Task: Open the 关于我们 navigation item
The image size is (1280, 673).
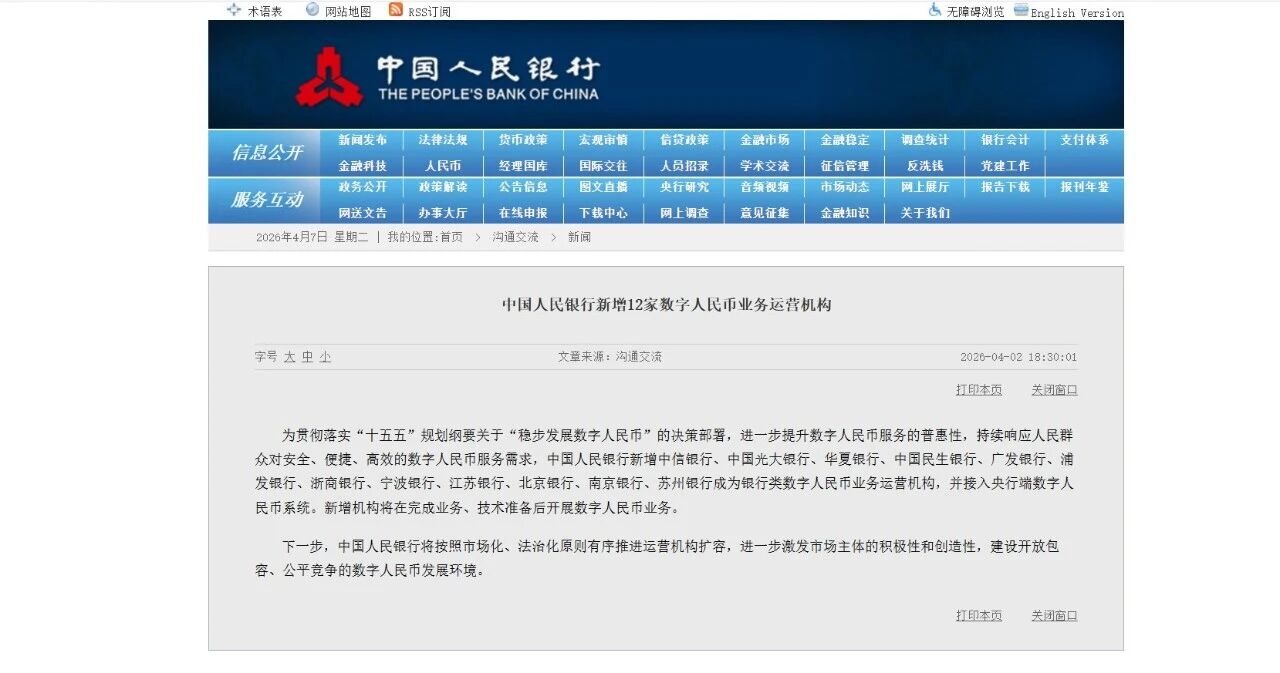Action: coord(925,213)
